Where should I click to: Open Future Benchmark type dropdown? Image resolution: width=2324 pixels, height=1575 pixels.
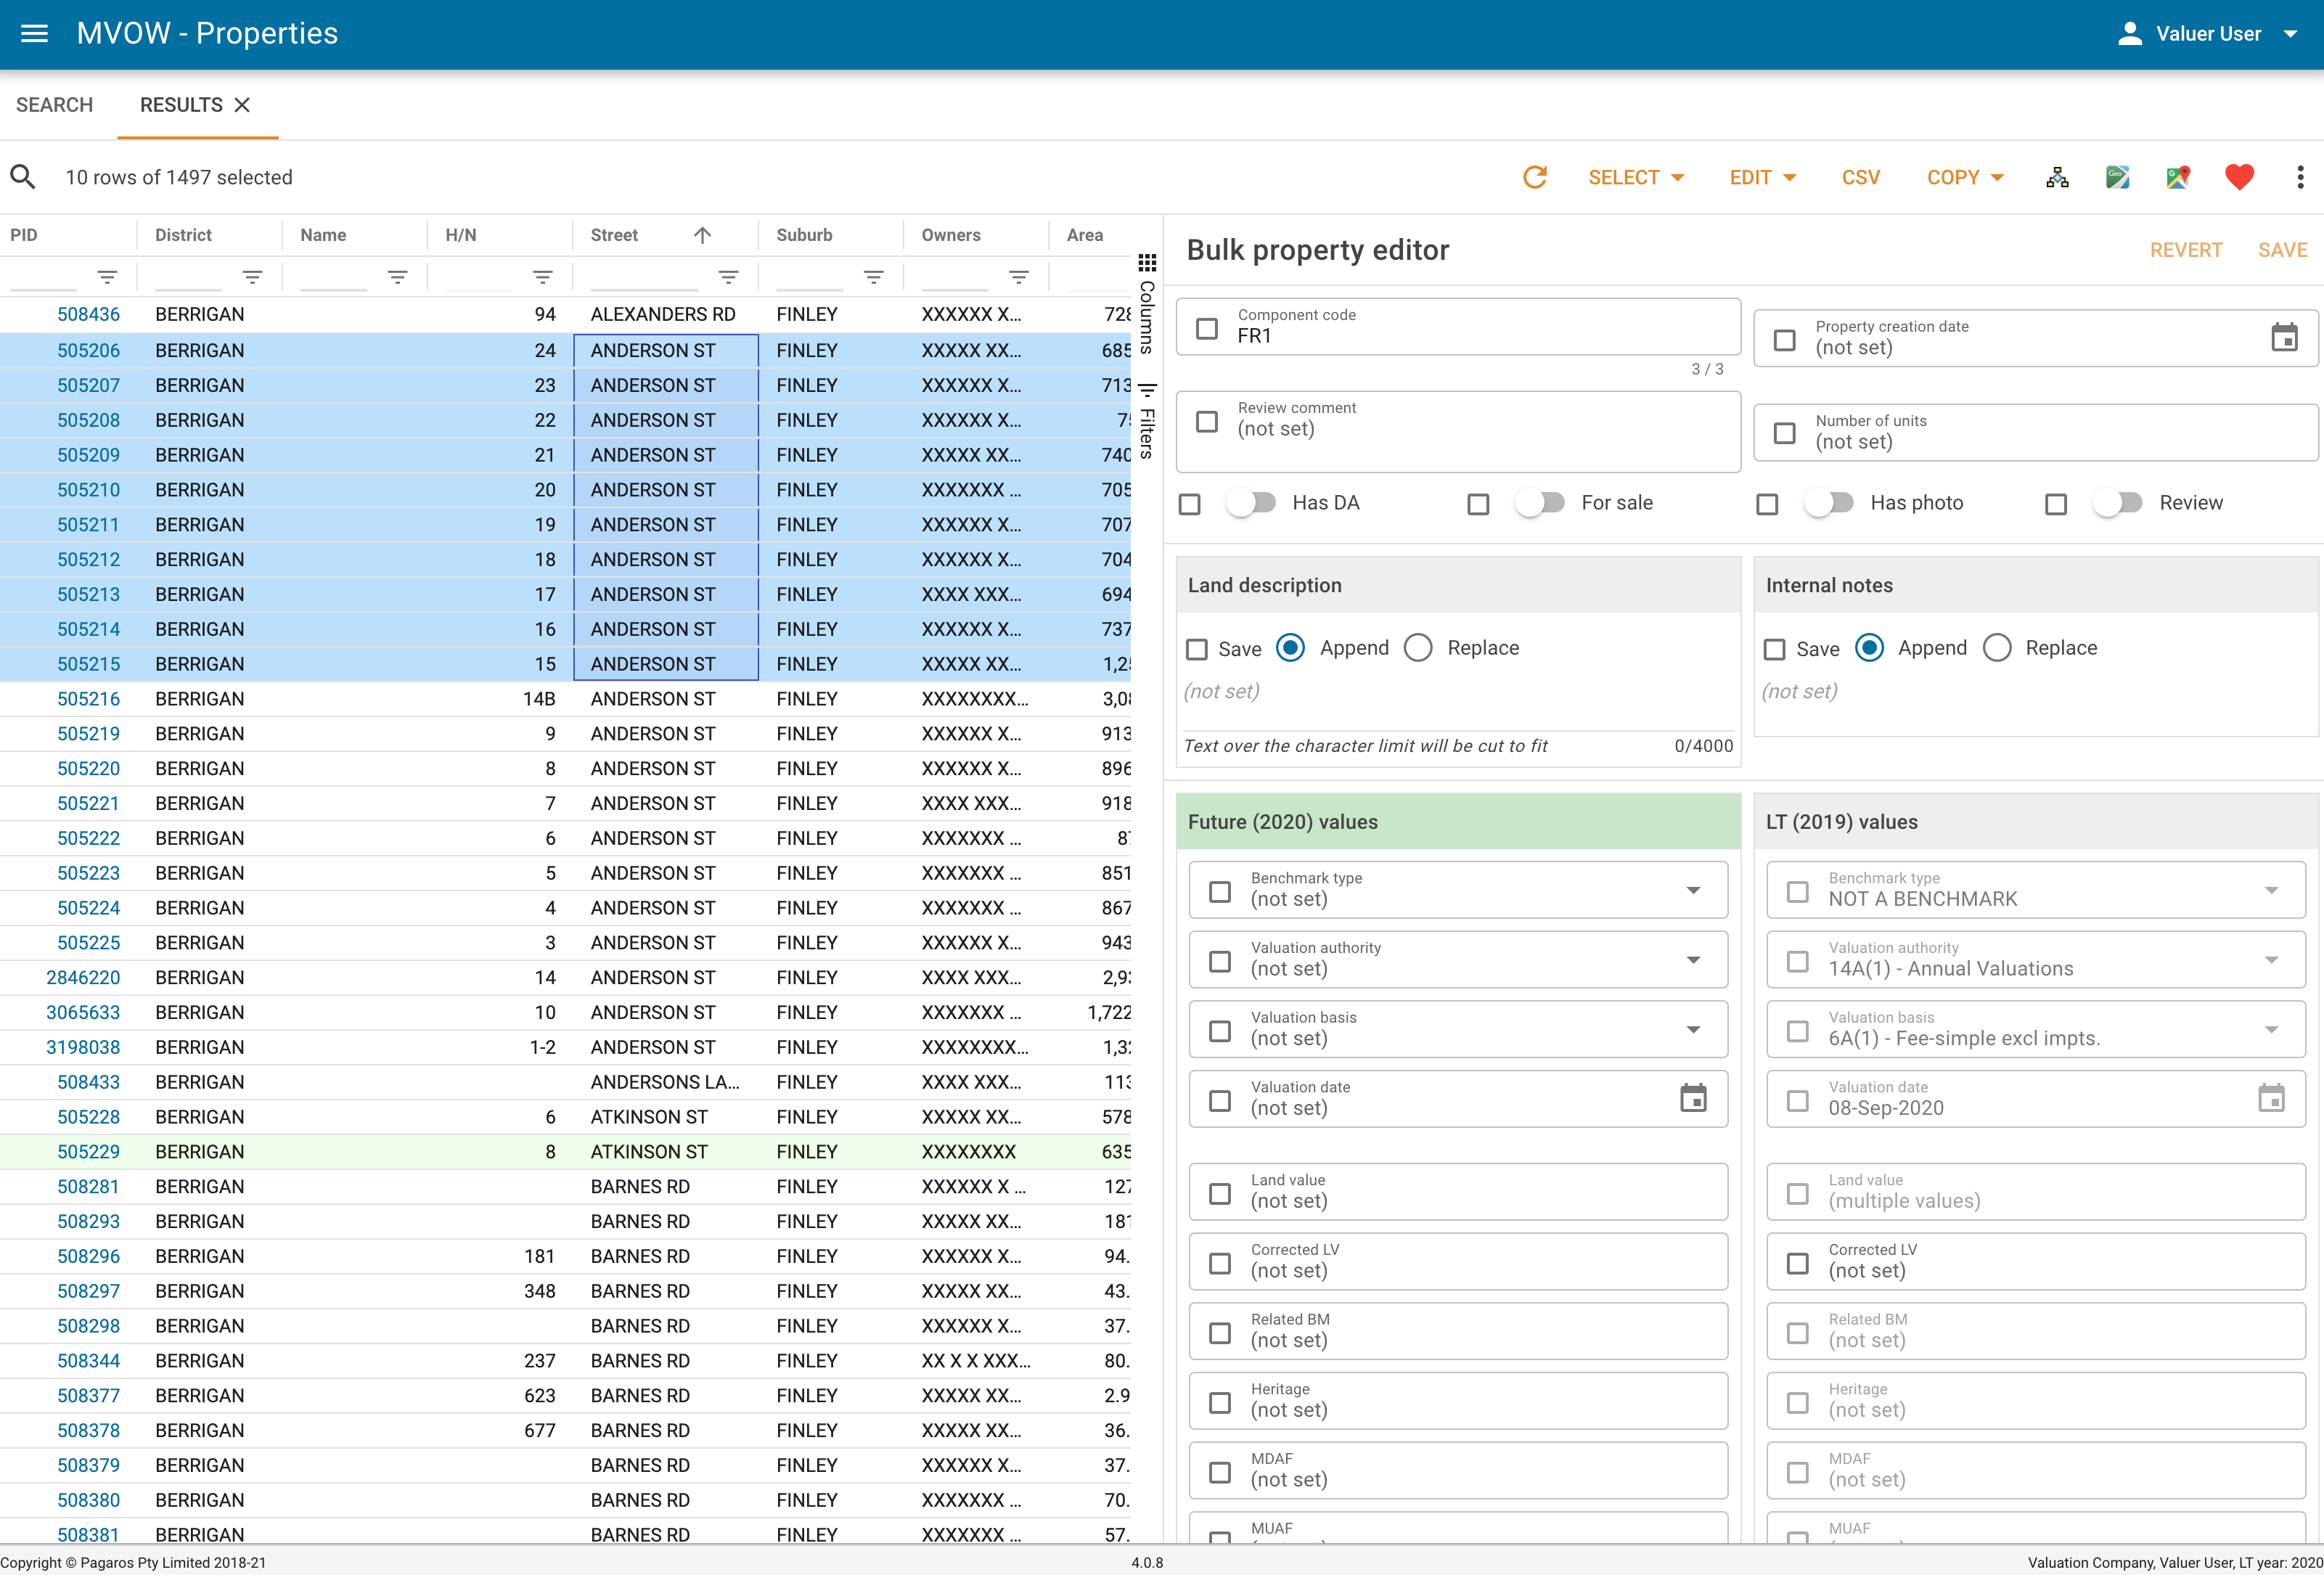pos(1693,890)
